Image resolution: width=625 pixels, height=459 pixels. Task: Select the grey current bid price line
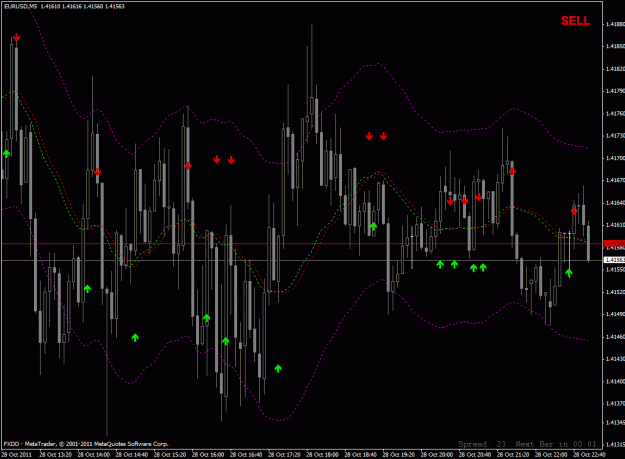(302, 261)
